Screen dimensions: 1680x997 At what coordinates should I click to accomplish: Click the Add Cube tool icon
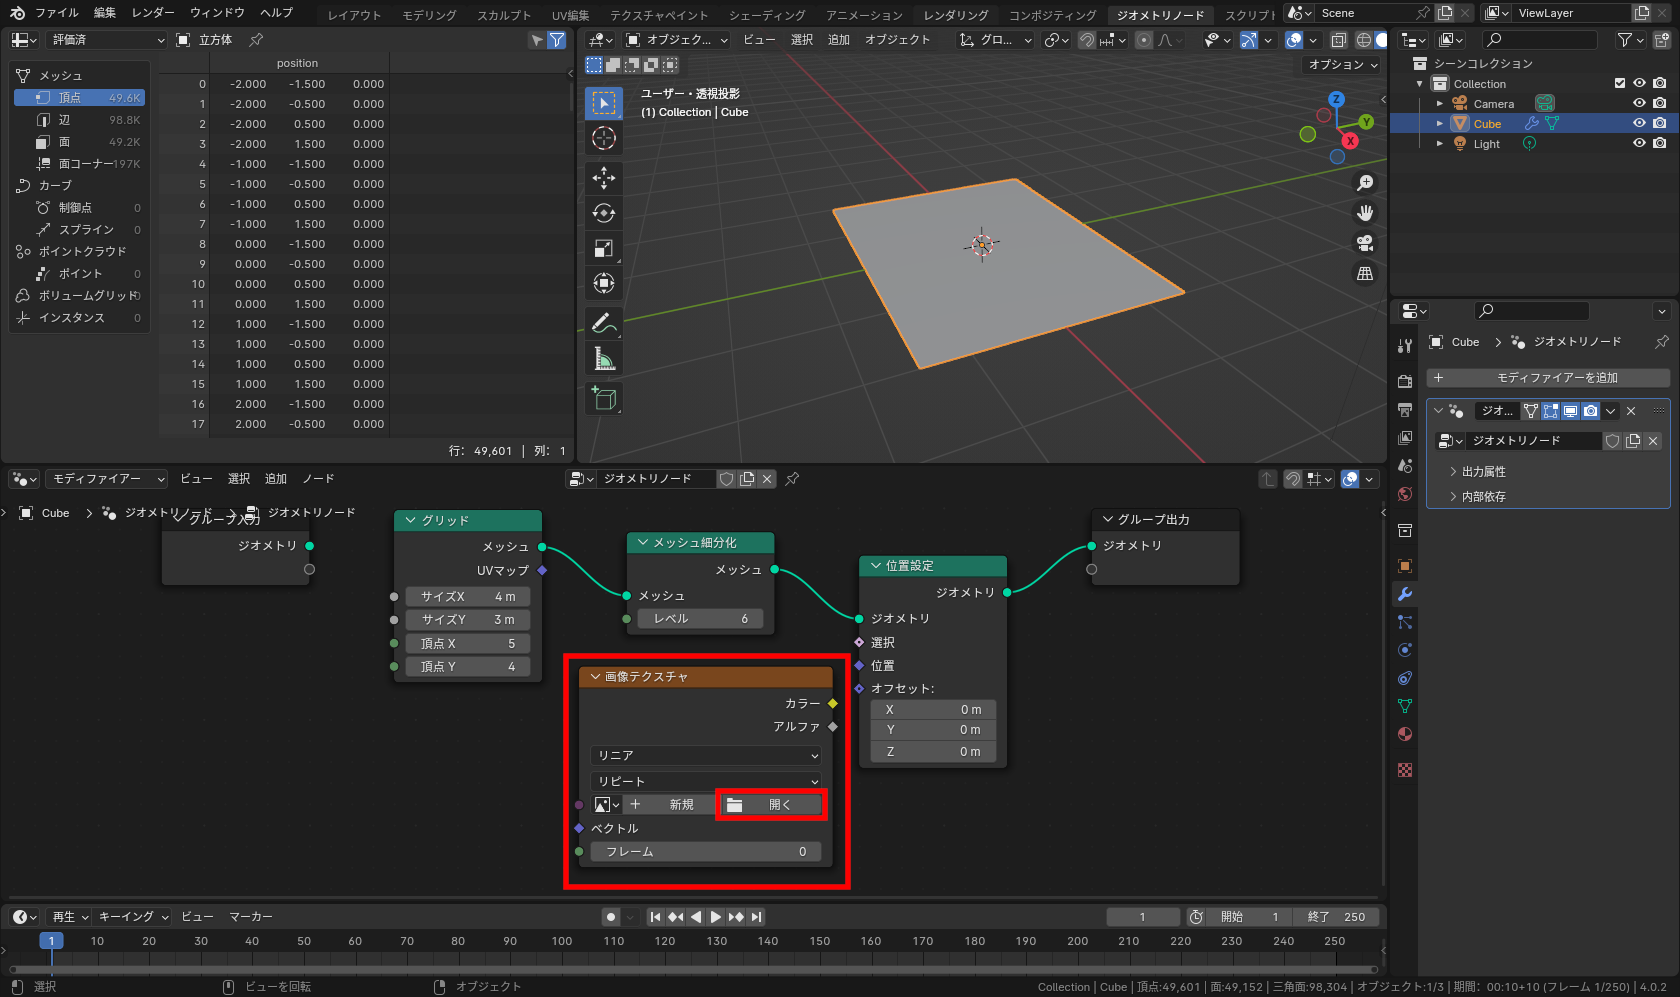point(603,398)
